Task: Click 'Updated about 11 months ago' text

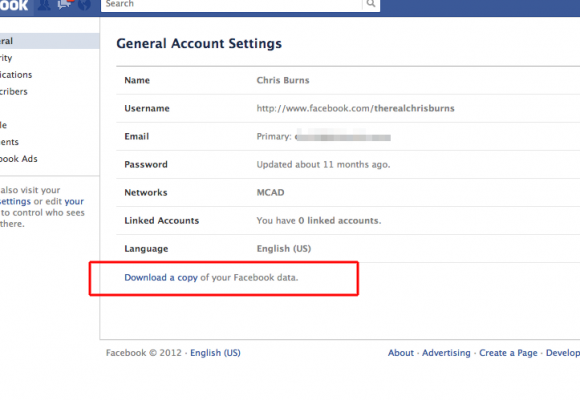Action: pyautogui.click(x=323, y=165)
